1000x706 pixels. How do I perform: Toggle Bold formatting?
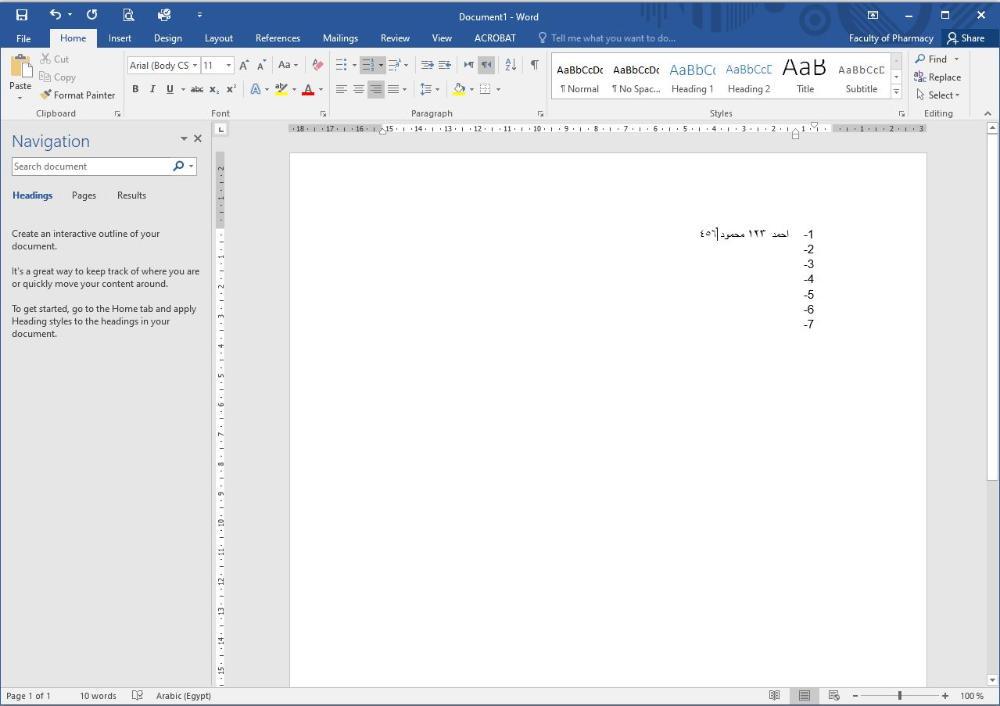[135, 89]
